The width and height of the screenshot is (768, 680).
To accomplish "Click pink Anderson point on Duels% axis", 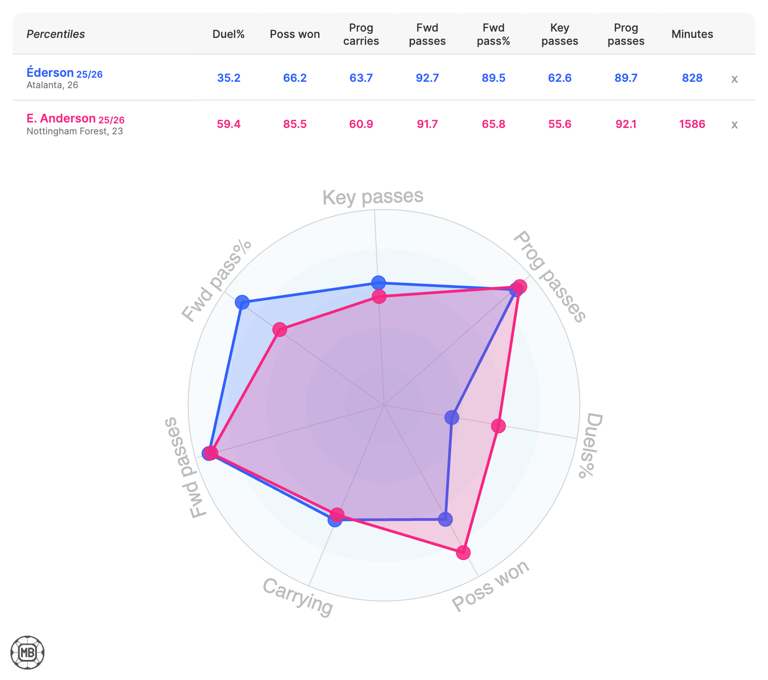I will [x=498, y=426].
